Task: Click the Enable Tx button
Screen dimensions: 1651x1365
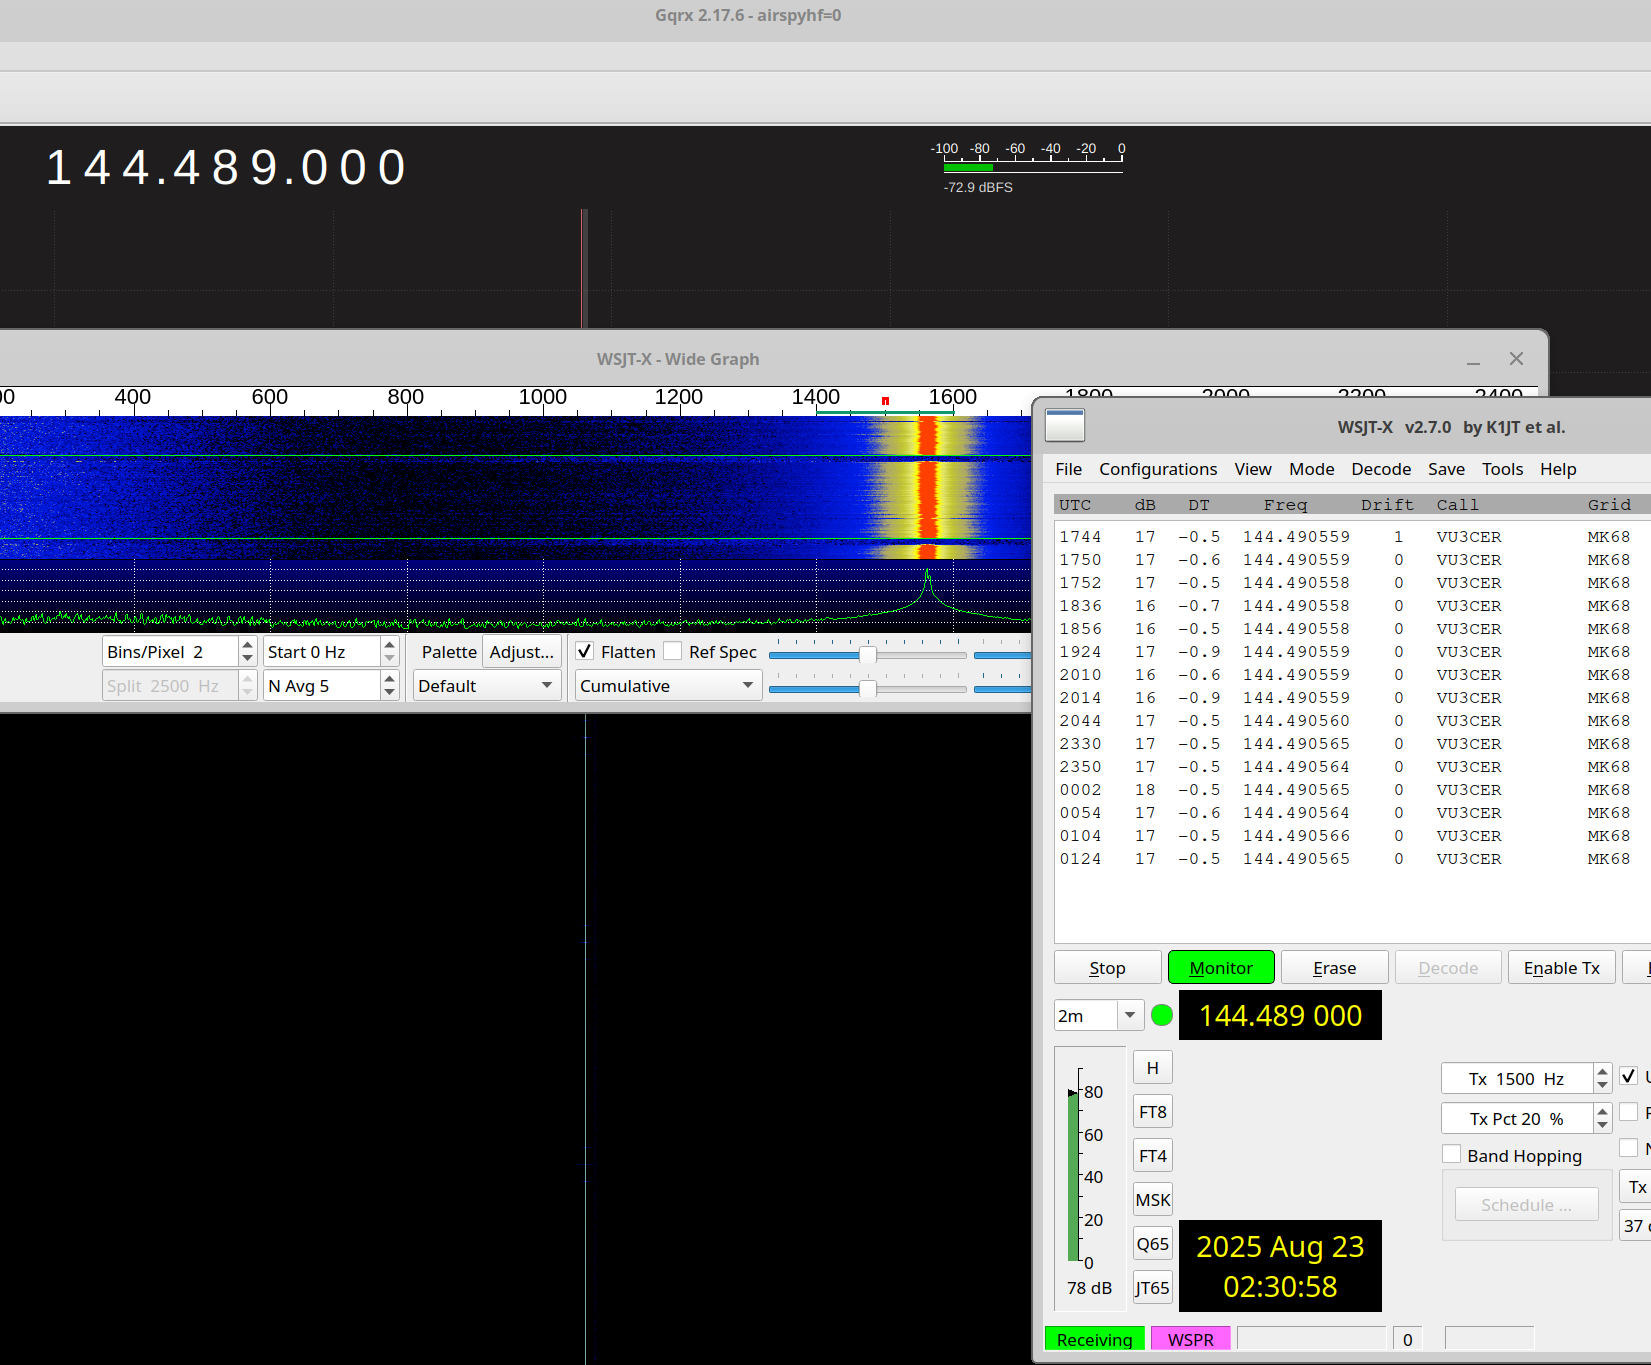Action: 1561,967
